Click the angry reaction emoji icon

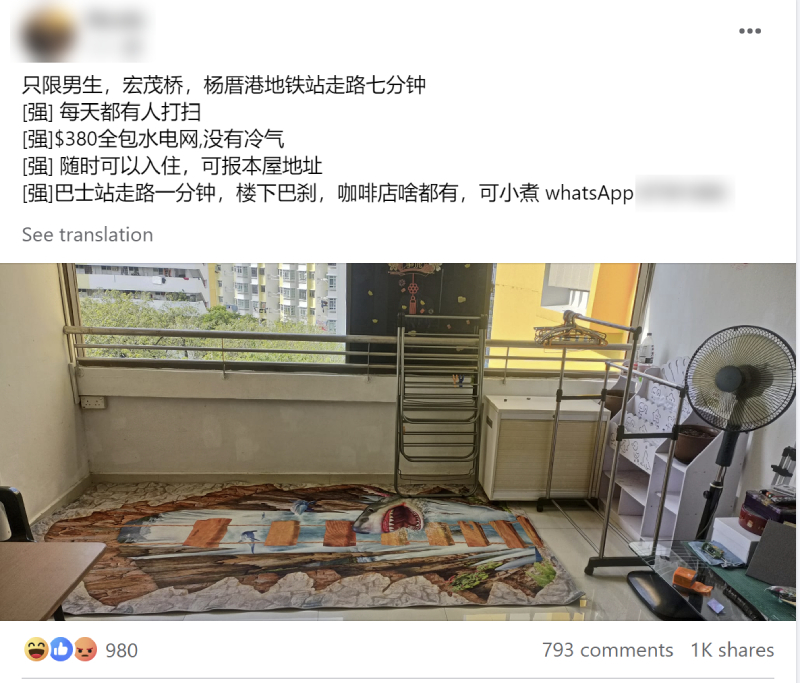(86, 650)
